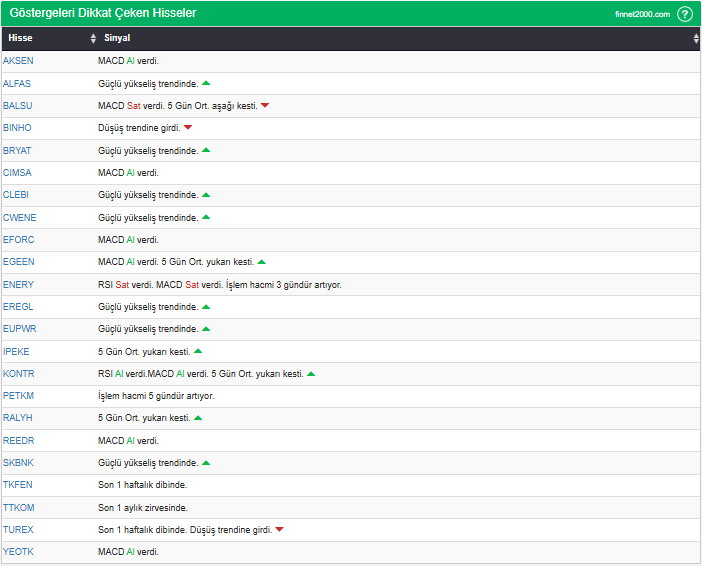Open the CIMSA ticker link

tap(17, 172)
